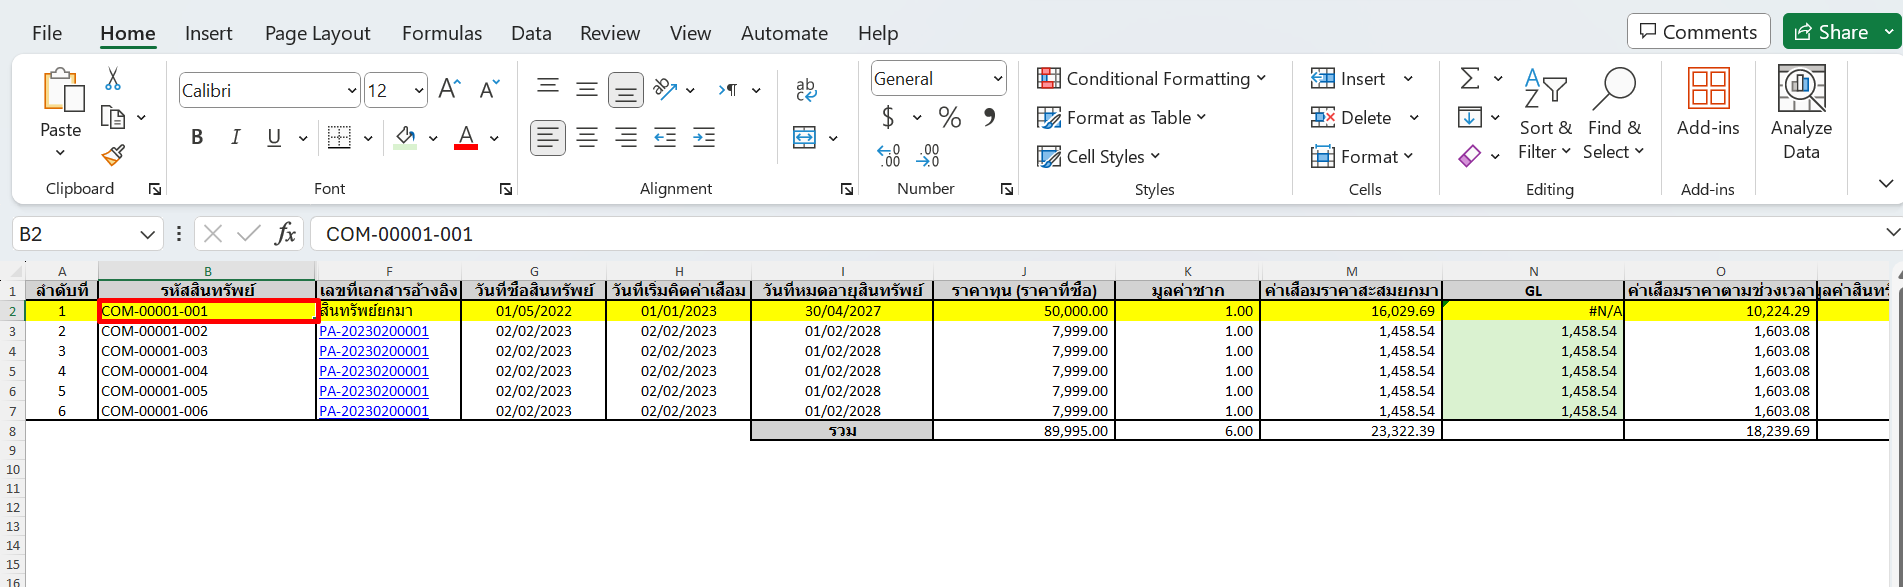The image size is (1903, 587).
Task: Toggle align left
Action: click(x=547, y=137)
